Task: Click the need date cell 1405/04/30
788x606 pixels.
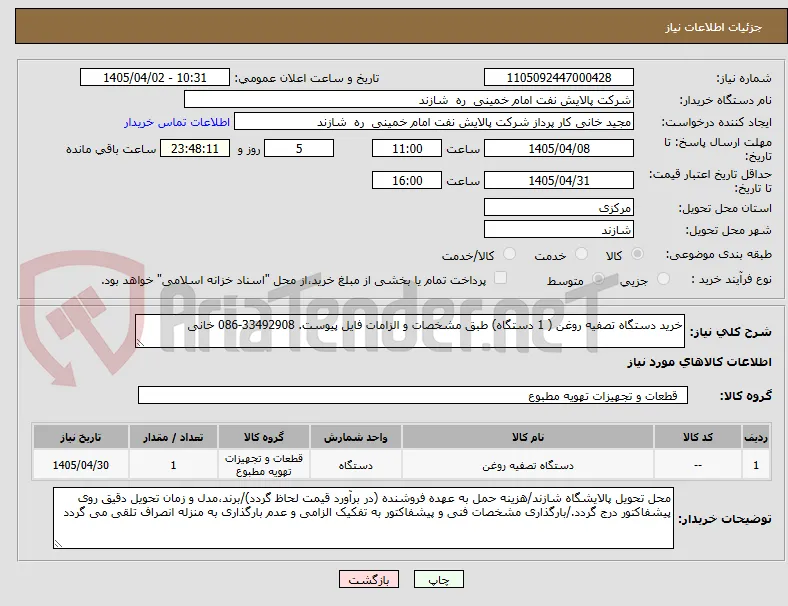Action: 81,465
